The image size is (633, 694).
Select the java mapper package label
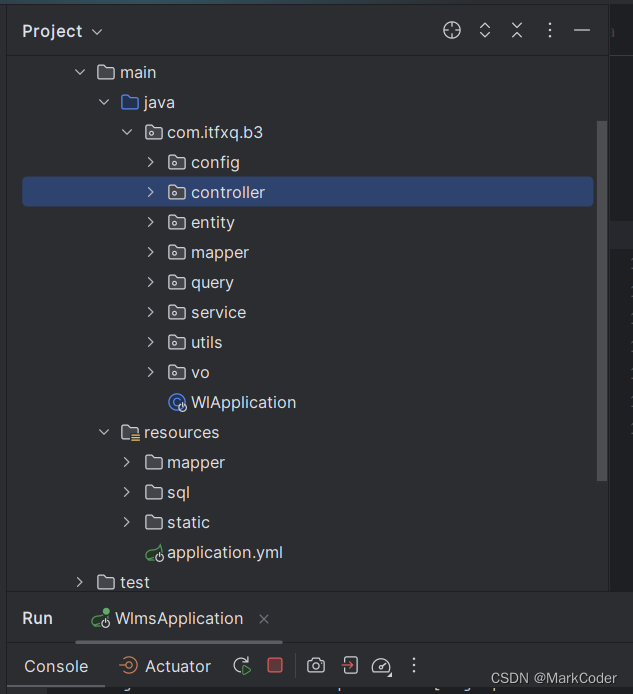tap(220, 253)
